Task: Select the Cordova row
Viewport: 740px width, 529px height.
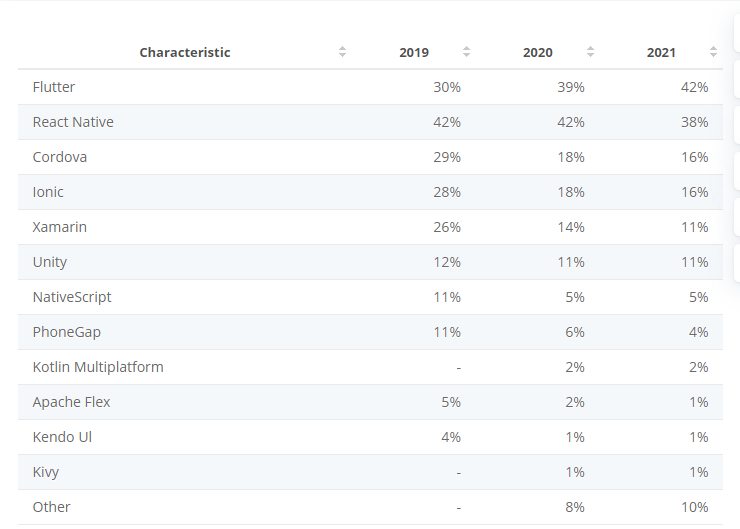Action: [370, 157]
